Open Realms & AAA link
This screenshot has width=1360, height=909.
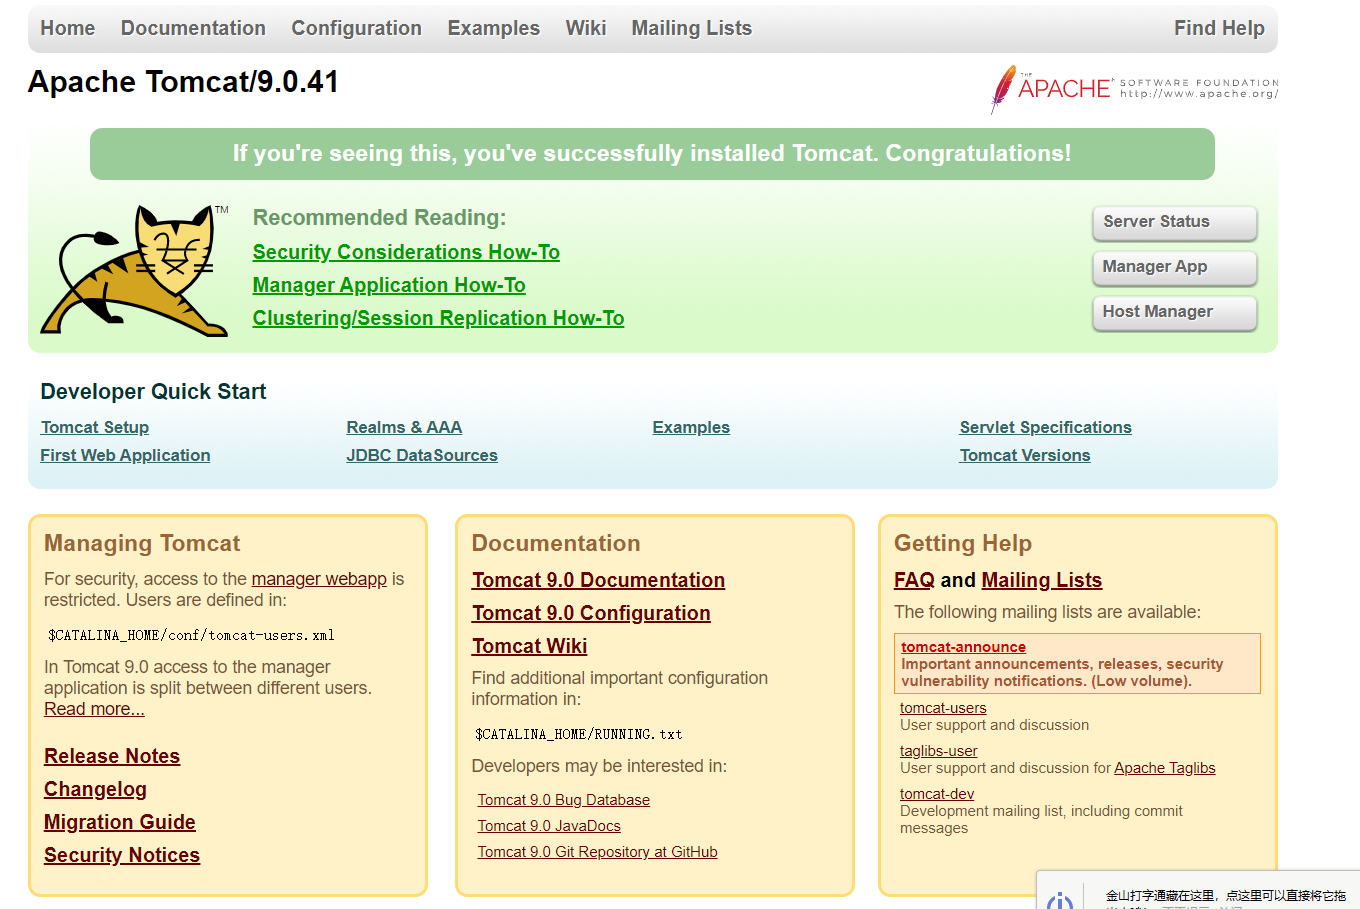click(x=404, y=427)
